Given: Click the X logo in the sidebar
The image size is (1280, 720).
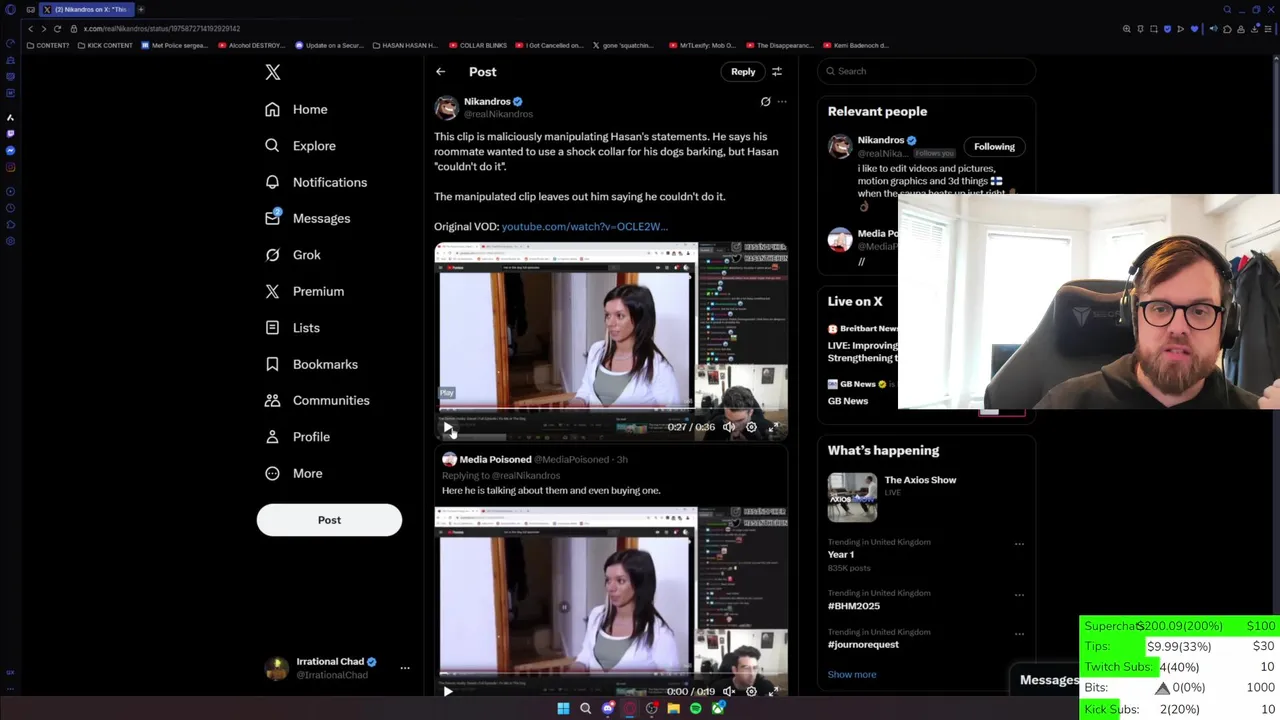Looking at the screenshot, I should click(x=273, y=72).
